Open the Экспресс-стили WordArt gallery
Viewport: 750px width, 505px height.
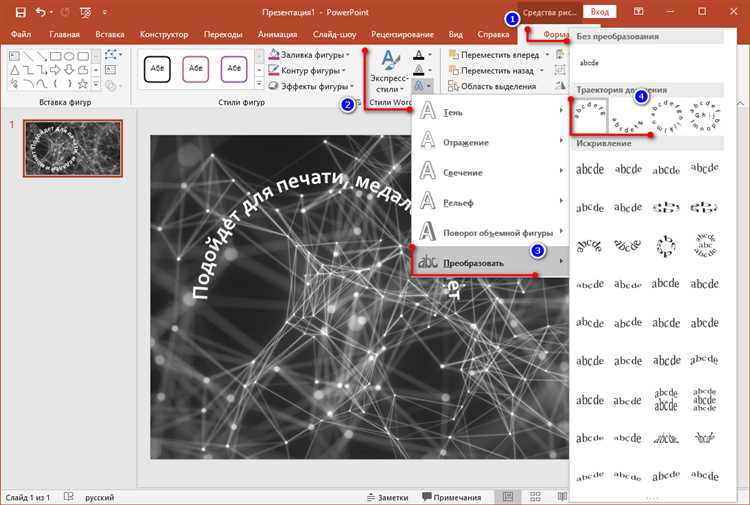tap(389, 71)
